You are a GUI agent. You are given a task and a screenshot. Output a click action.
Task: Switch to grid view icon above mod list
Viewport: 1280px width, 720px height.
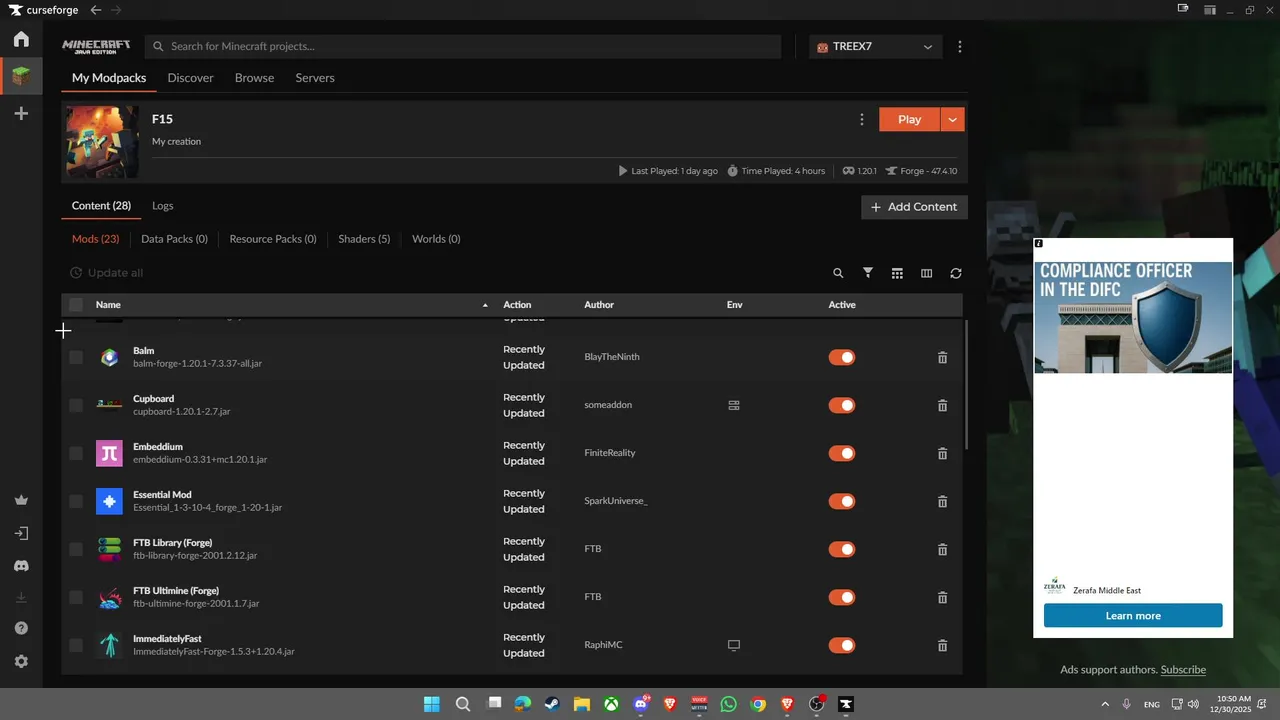pos(897,273)
